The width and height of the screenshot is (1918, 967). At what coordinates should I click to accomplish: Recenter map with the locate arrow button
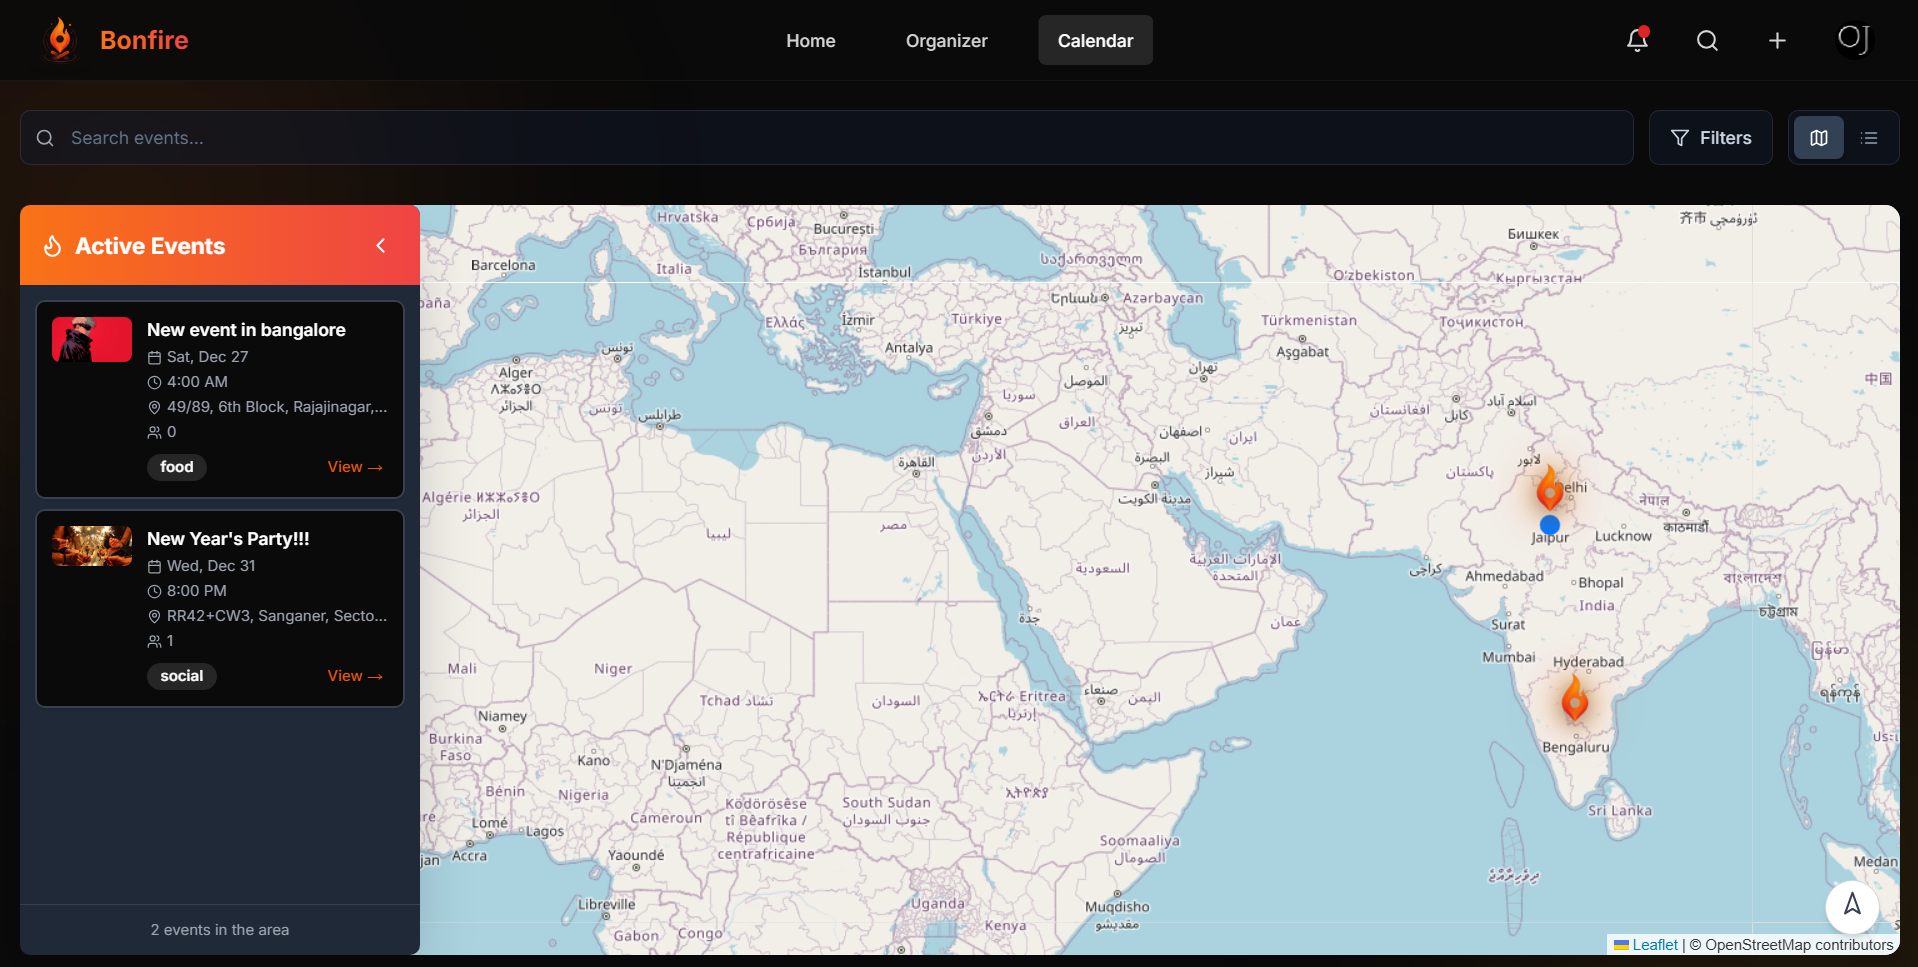pos(1852,905)
